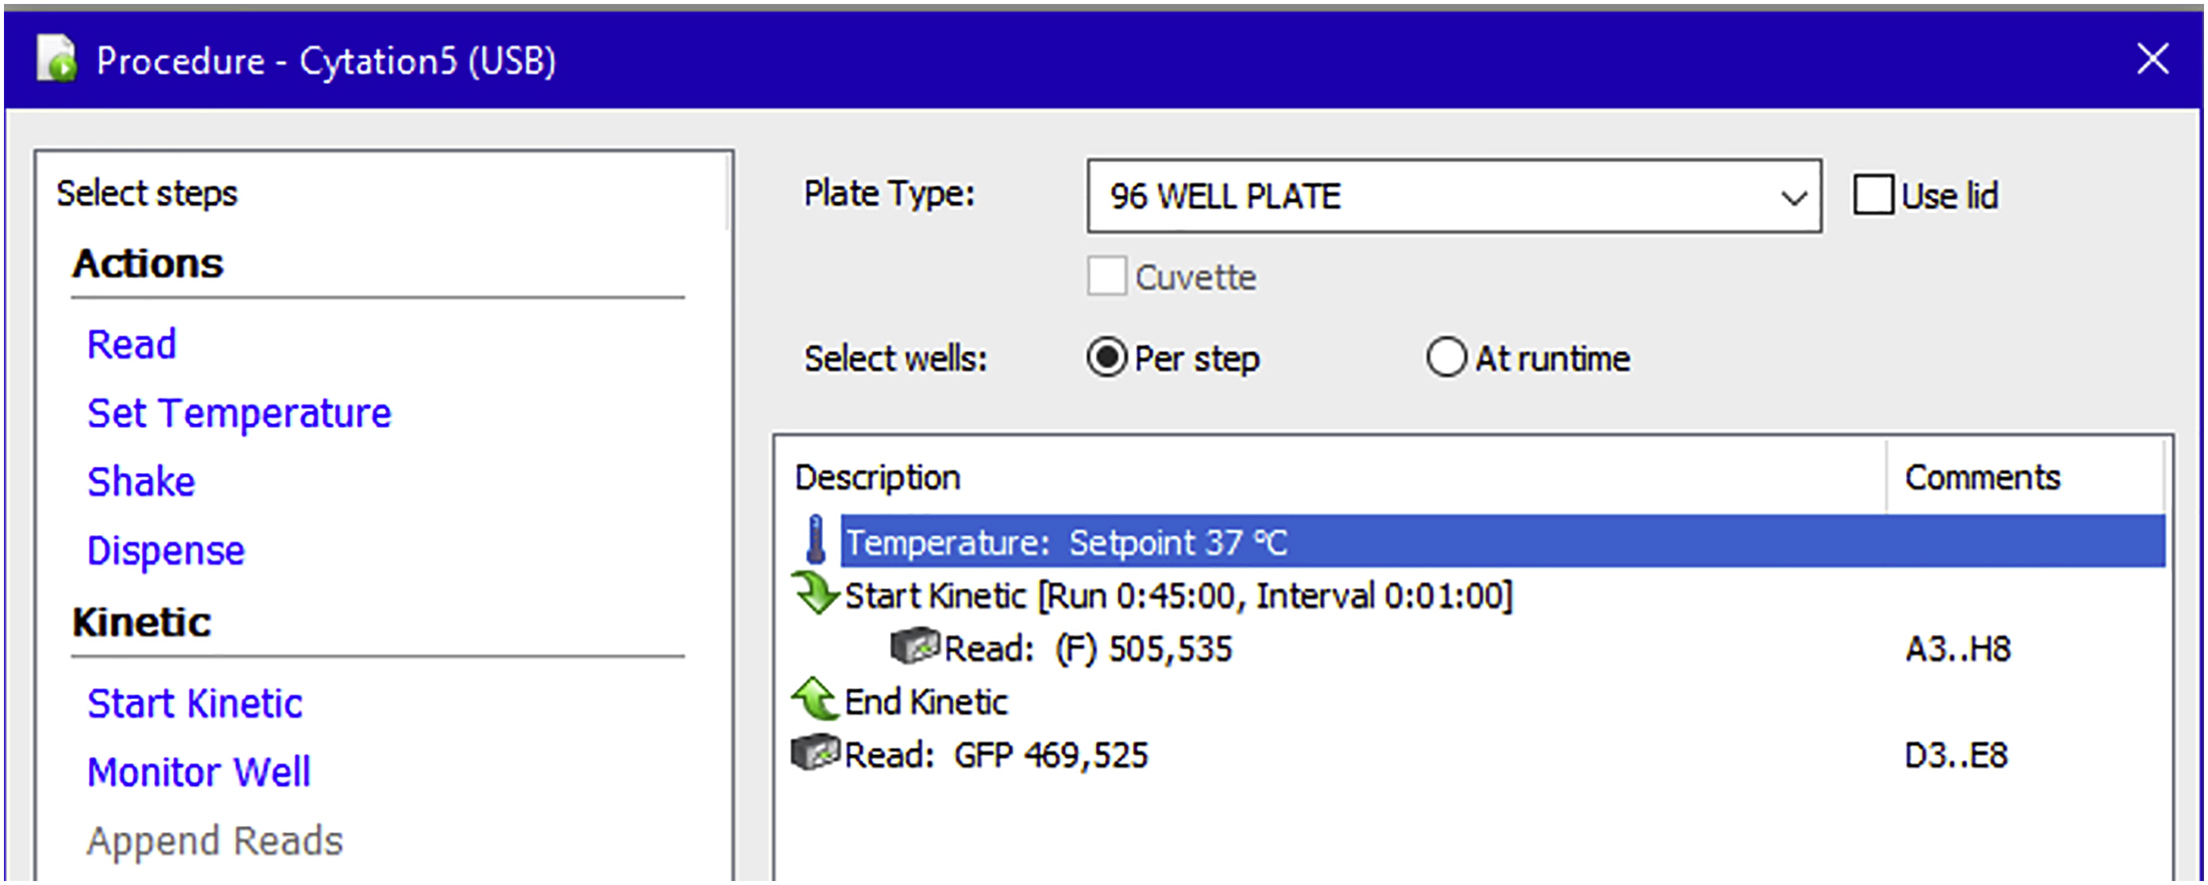Choose the At runtime radio option
2208x885 pixels.
coord(1446,357)
